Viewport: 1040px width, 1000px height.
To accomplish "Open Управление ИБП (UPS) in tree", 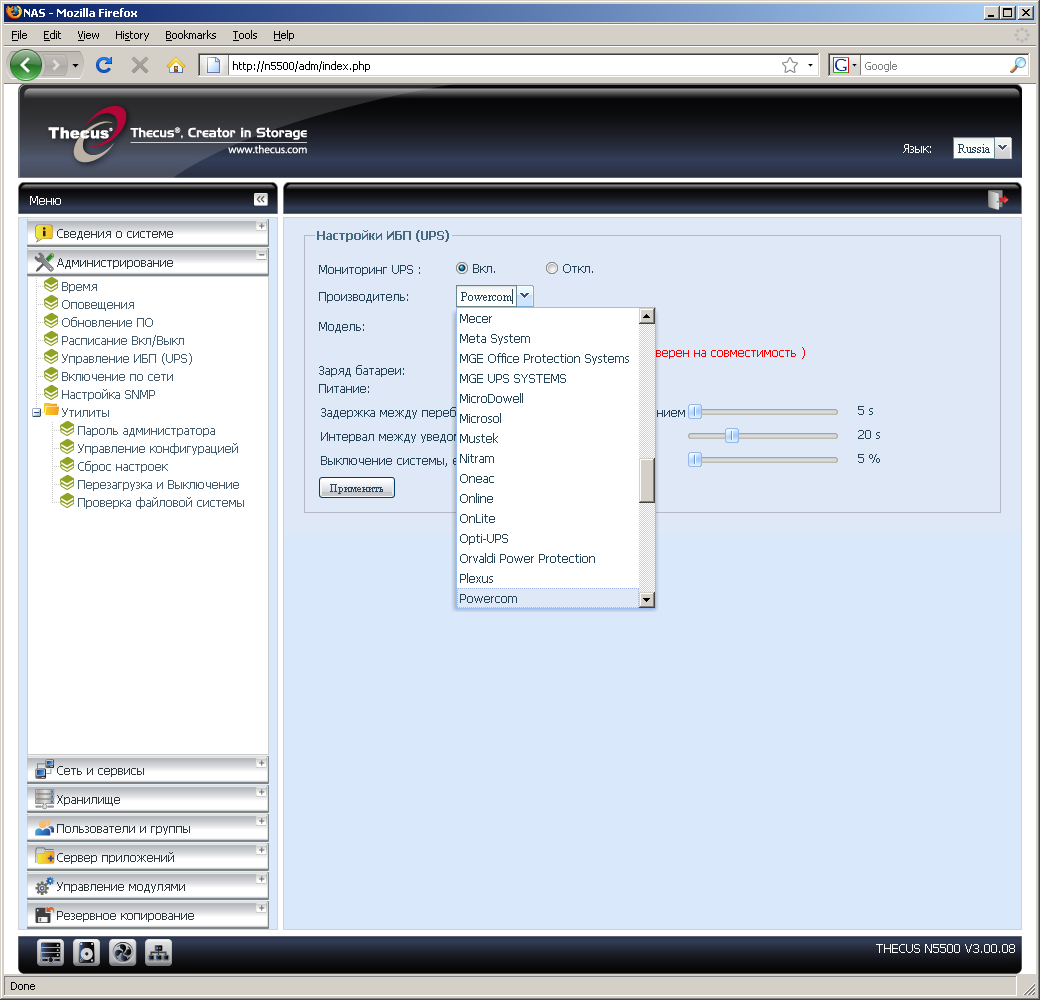I will click(127, 358).
